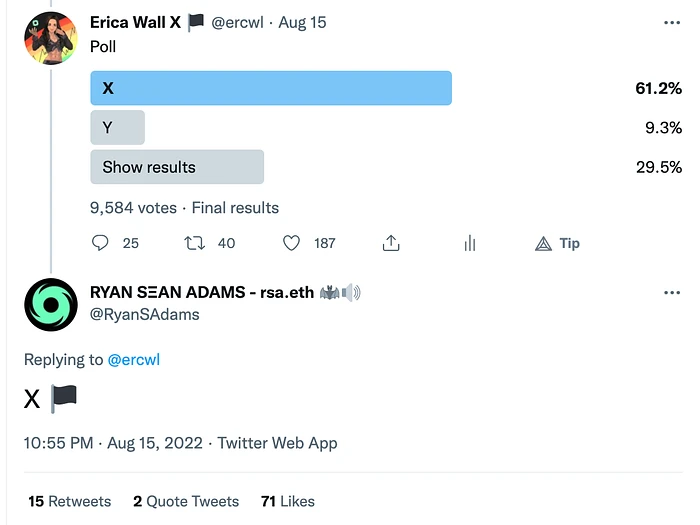Open Erica Wall's profile avatar
The width and height of the screenshot is (700, 525).
pos(50,38)
